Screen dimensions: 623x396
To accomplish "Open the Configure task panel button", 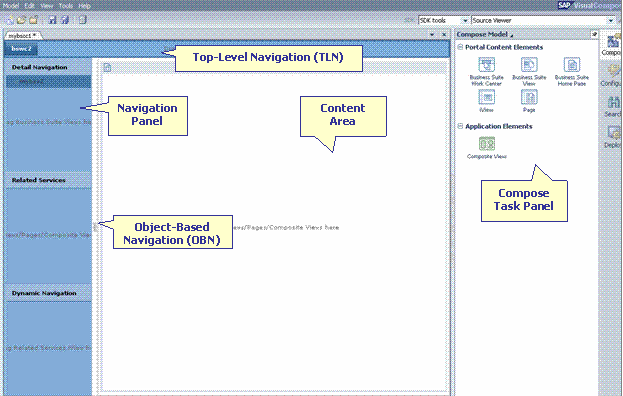I will point(612,75).
